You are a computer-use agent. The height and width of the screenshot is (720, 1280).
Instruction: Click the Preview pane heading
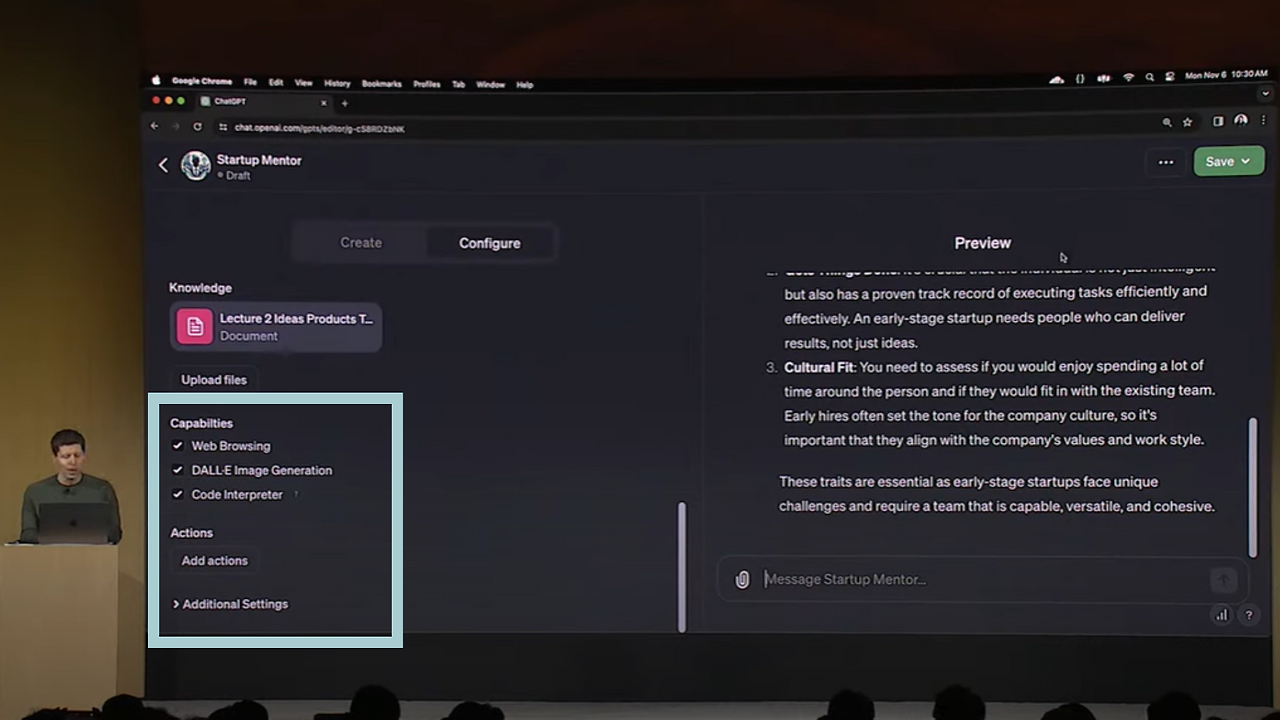point(983,243)
